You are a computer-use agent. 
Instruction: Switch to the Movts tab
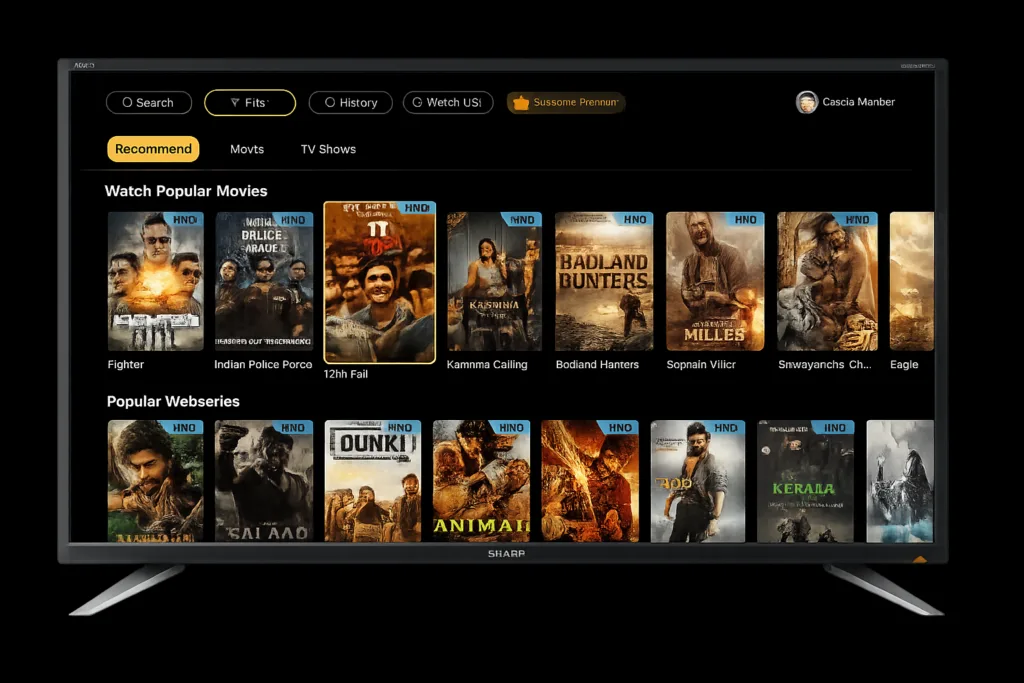pyautogui.click(x=247, y=149)
